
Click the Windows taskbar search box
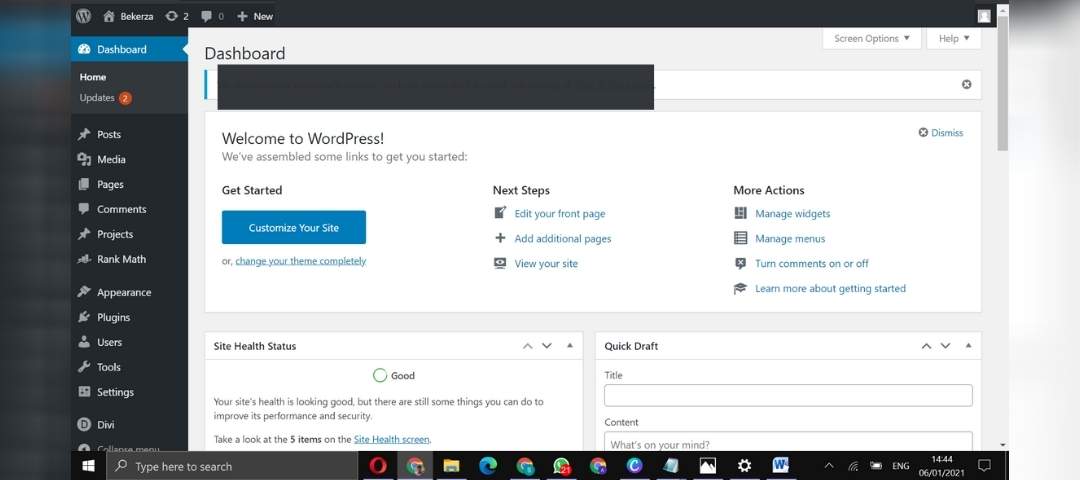tap(233, 466)
